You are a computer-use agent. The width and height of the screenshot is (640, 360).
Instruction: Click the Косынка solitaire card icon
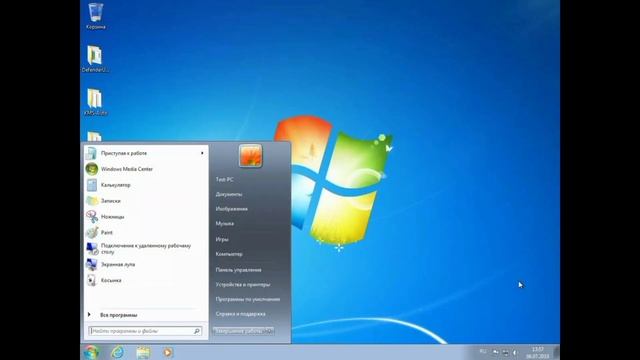coord(92,280)
